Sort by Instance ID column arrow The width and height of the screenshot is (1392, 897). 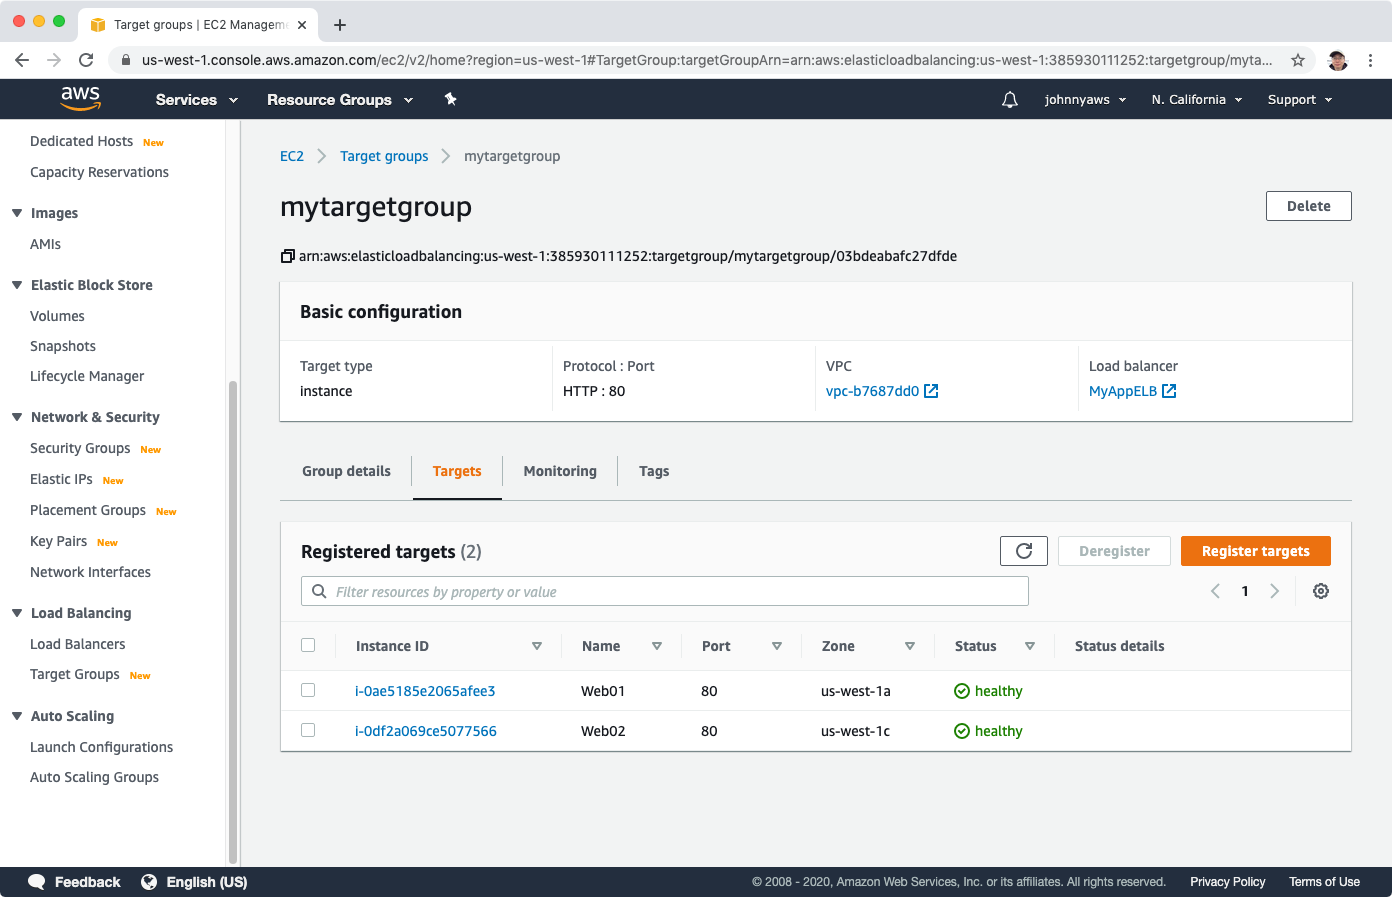[x=537, y=646]
